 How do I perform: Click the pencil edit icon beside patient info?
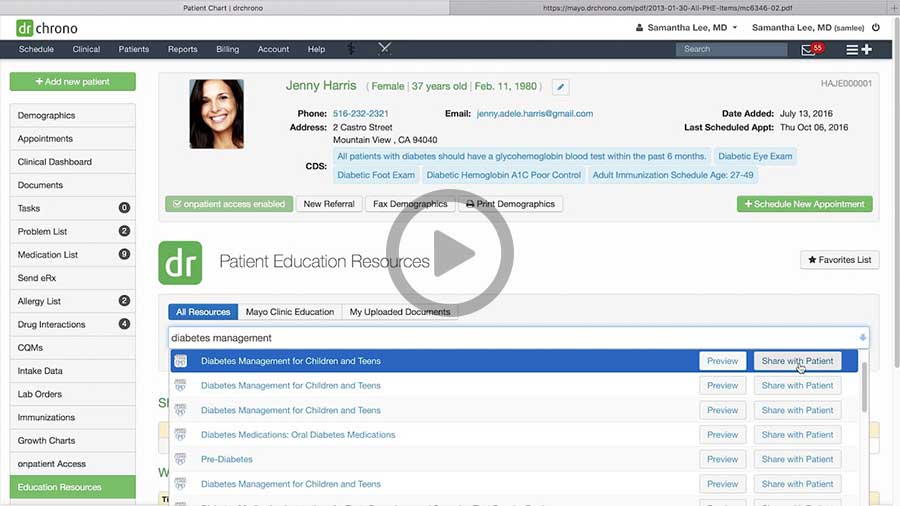tap(560, 88)
